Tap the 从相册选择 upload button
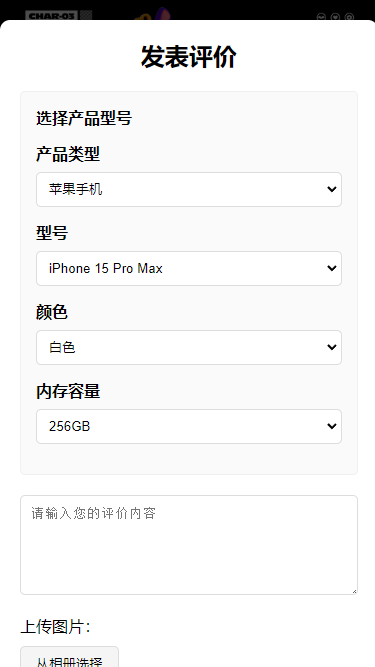Image resolution: width=375 pixels, height=667 pixels. tap(69, 658)
